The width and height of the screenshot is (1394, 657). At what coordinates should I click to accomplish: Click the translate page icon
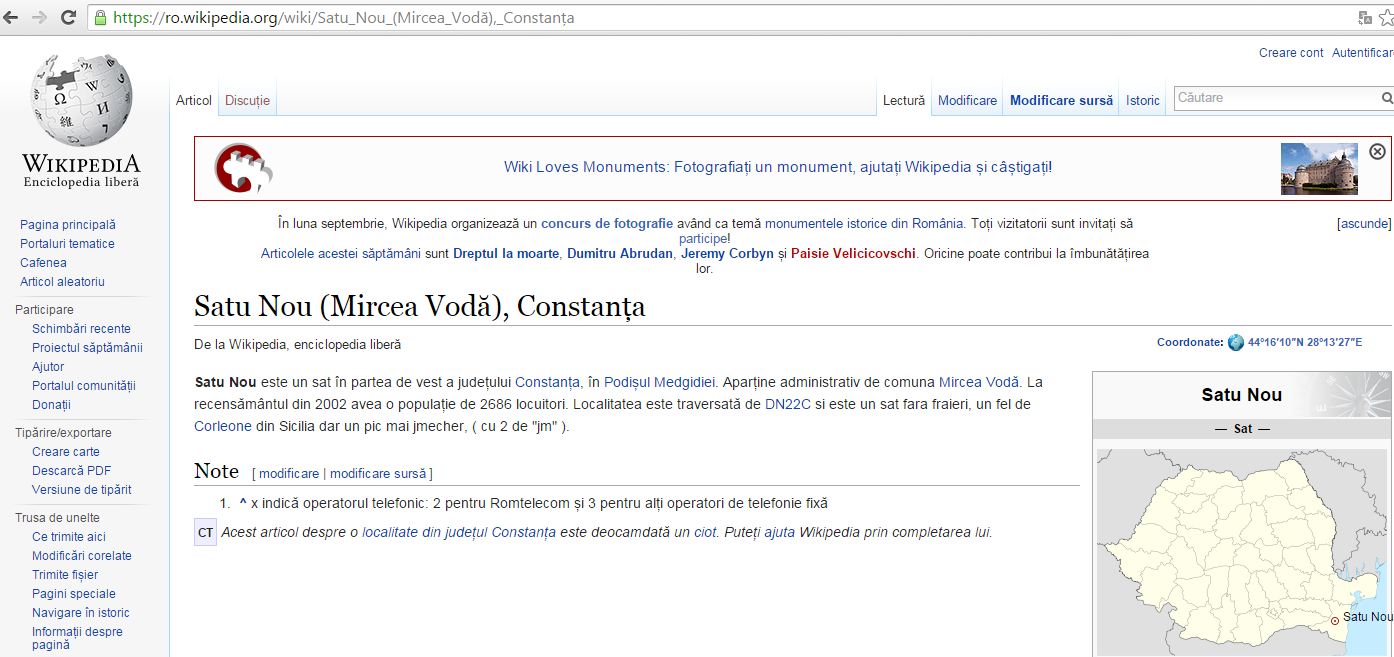(x=1365, y=18)
